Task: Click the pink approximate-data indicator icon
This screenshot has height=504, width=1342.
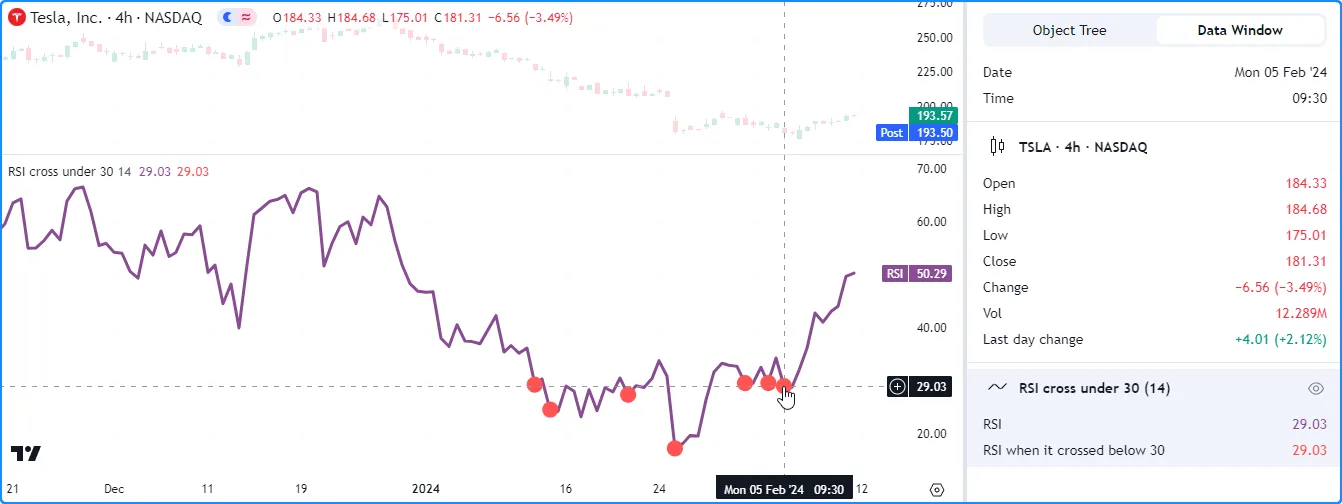Action: pos(244,17)
